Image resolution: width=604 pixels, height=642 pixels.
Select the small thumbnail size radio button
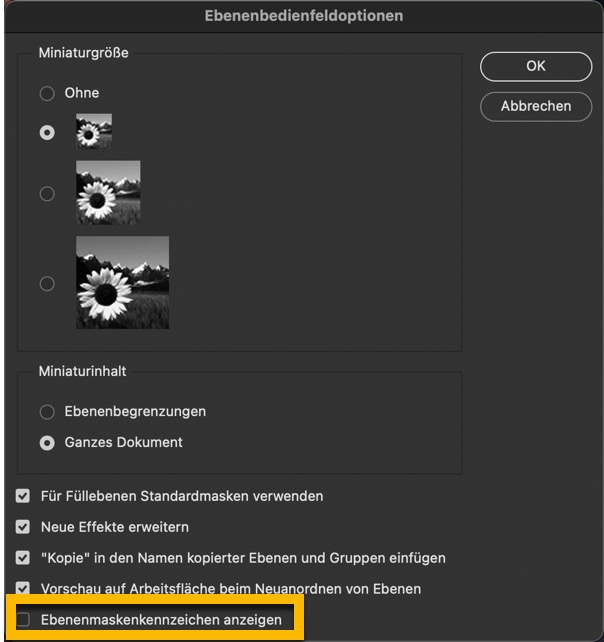point(47,132)
